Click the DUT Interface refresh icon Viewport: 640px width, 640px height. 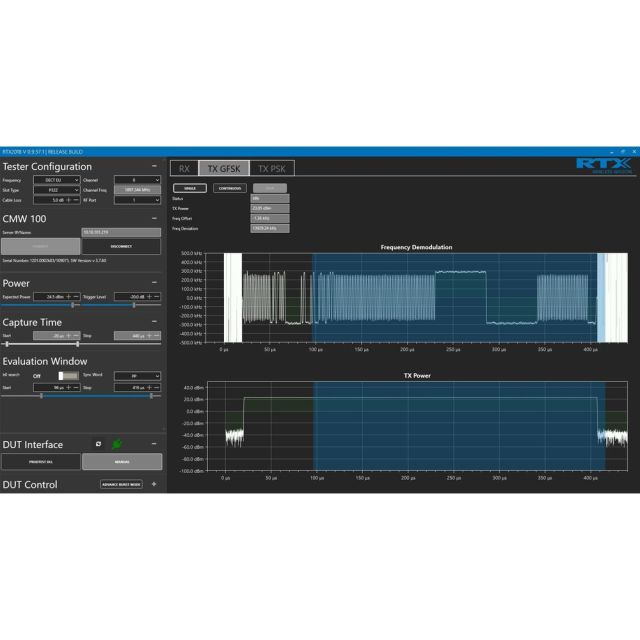click(98, 443)
